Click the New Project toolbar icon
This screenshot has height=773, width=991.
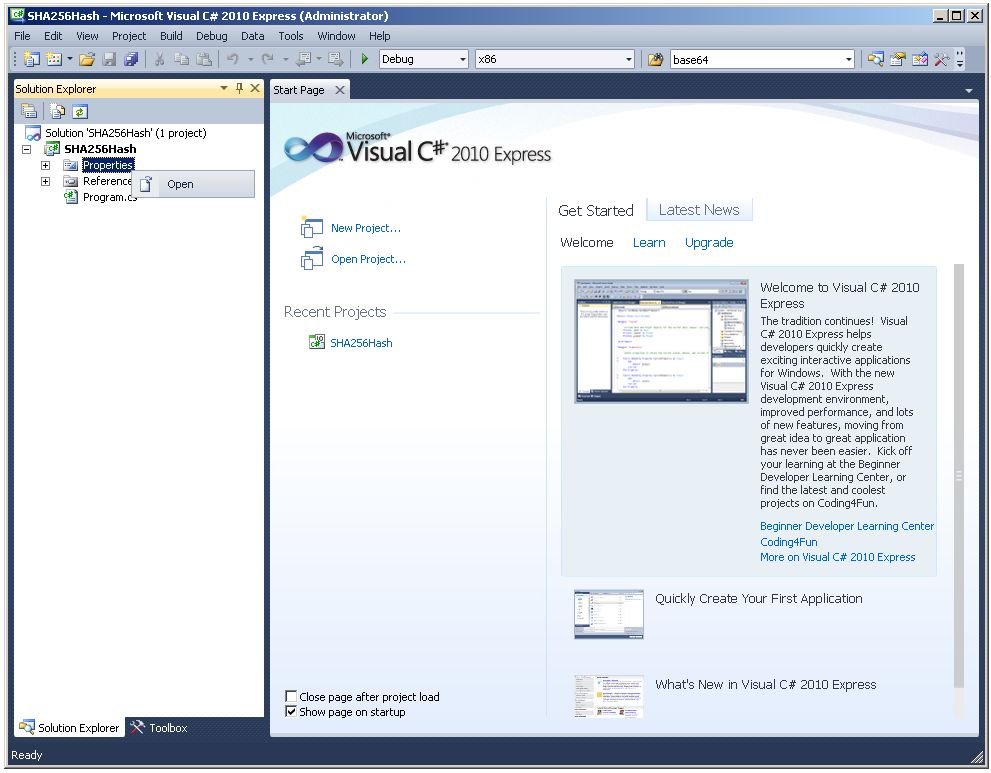coord(32,59)
